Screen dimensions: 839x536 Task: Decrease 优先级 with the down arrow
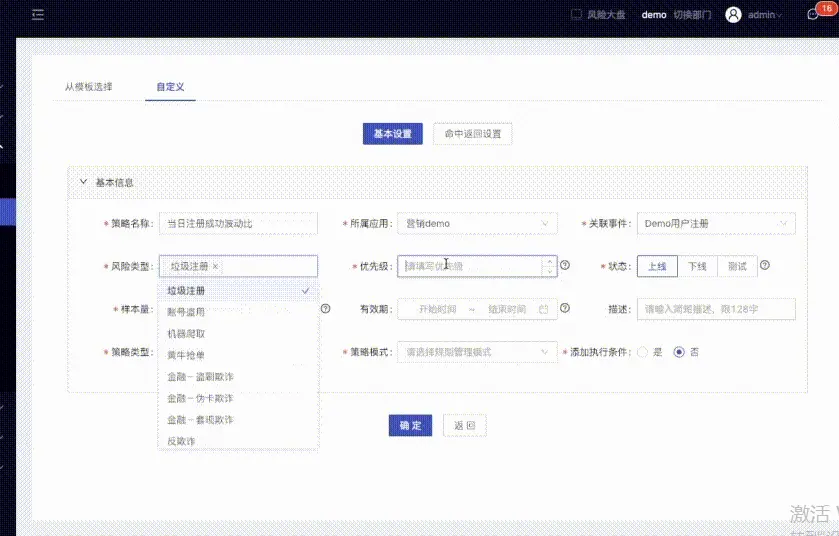[x=550, y=271]
